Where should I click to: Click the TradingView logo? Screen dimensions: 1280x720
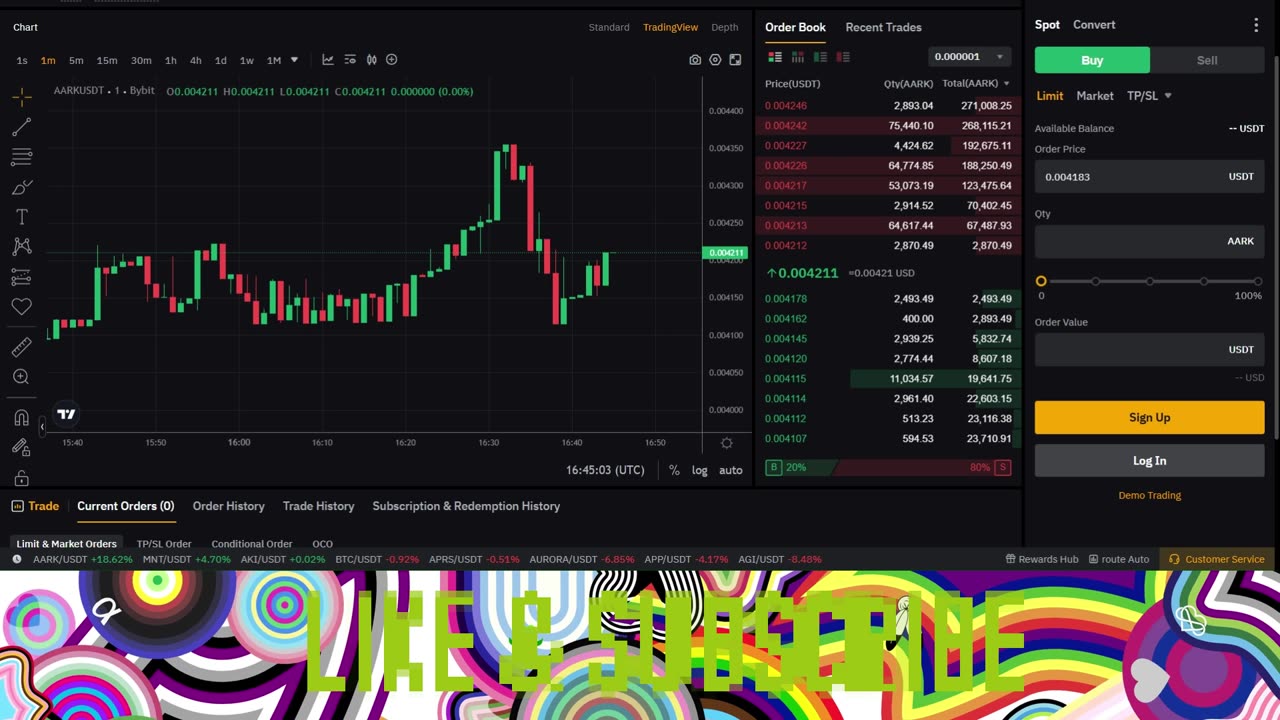tap(66, 414)
